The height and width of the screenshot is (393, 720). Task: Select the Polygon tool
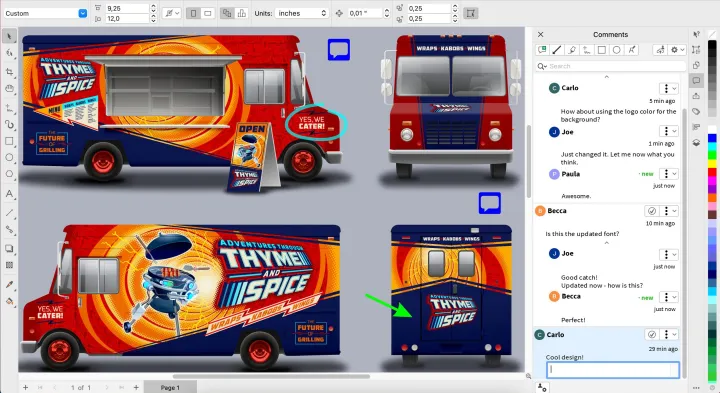tap(9, 174)
